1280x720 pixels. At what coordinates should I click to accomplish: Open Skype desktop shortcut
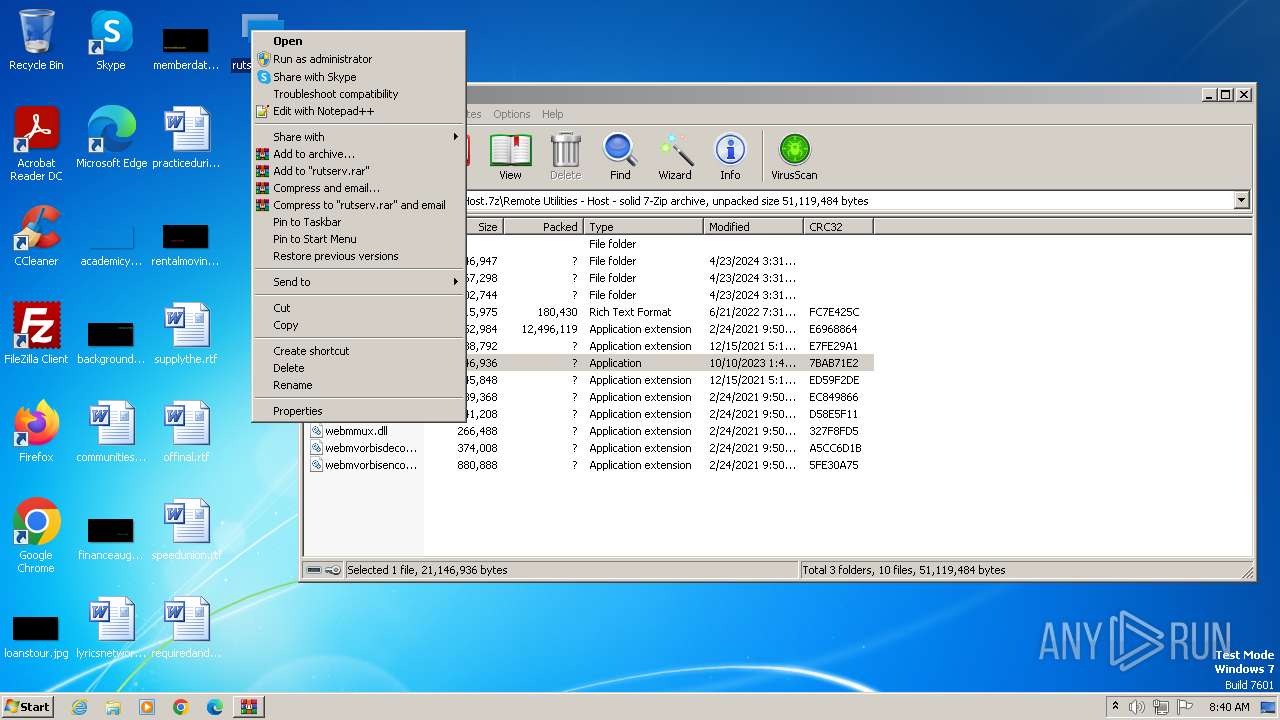coord(110,40)
